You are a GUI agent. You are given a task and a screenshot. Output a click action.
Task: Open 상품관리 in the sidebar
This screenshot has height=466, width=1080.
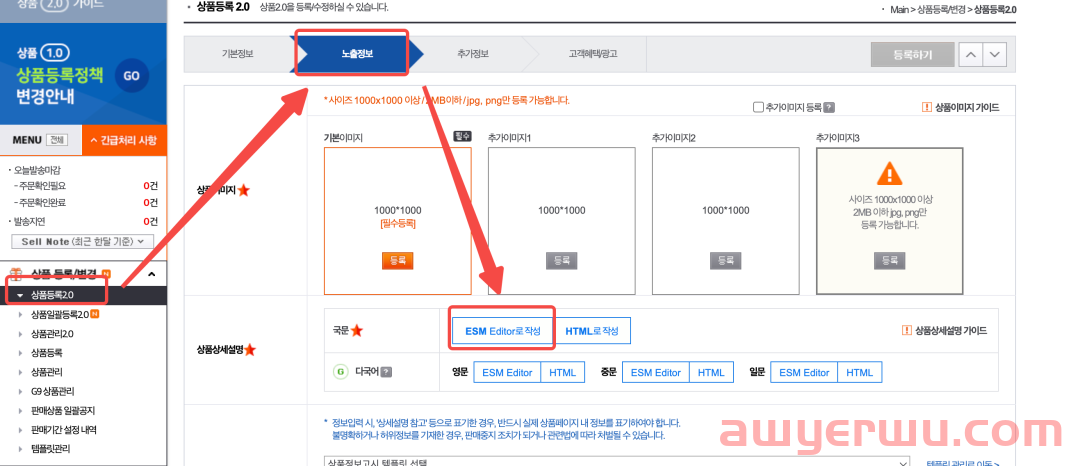coord(46,372)
